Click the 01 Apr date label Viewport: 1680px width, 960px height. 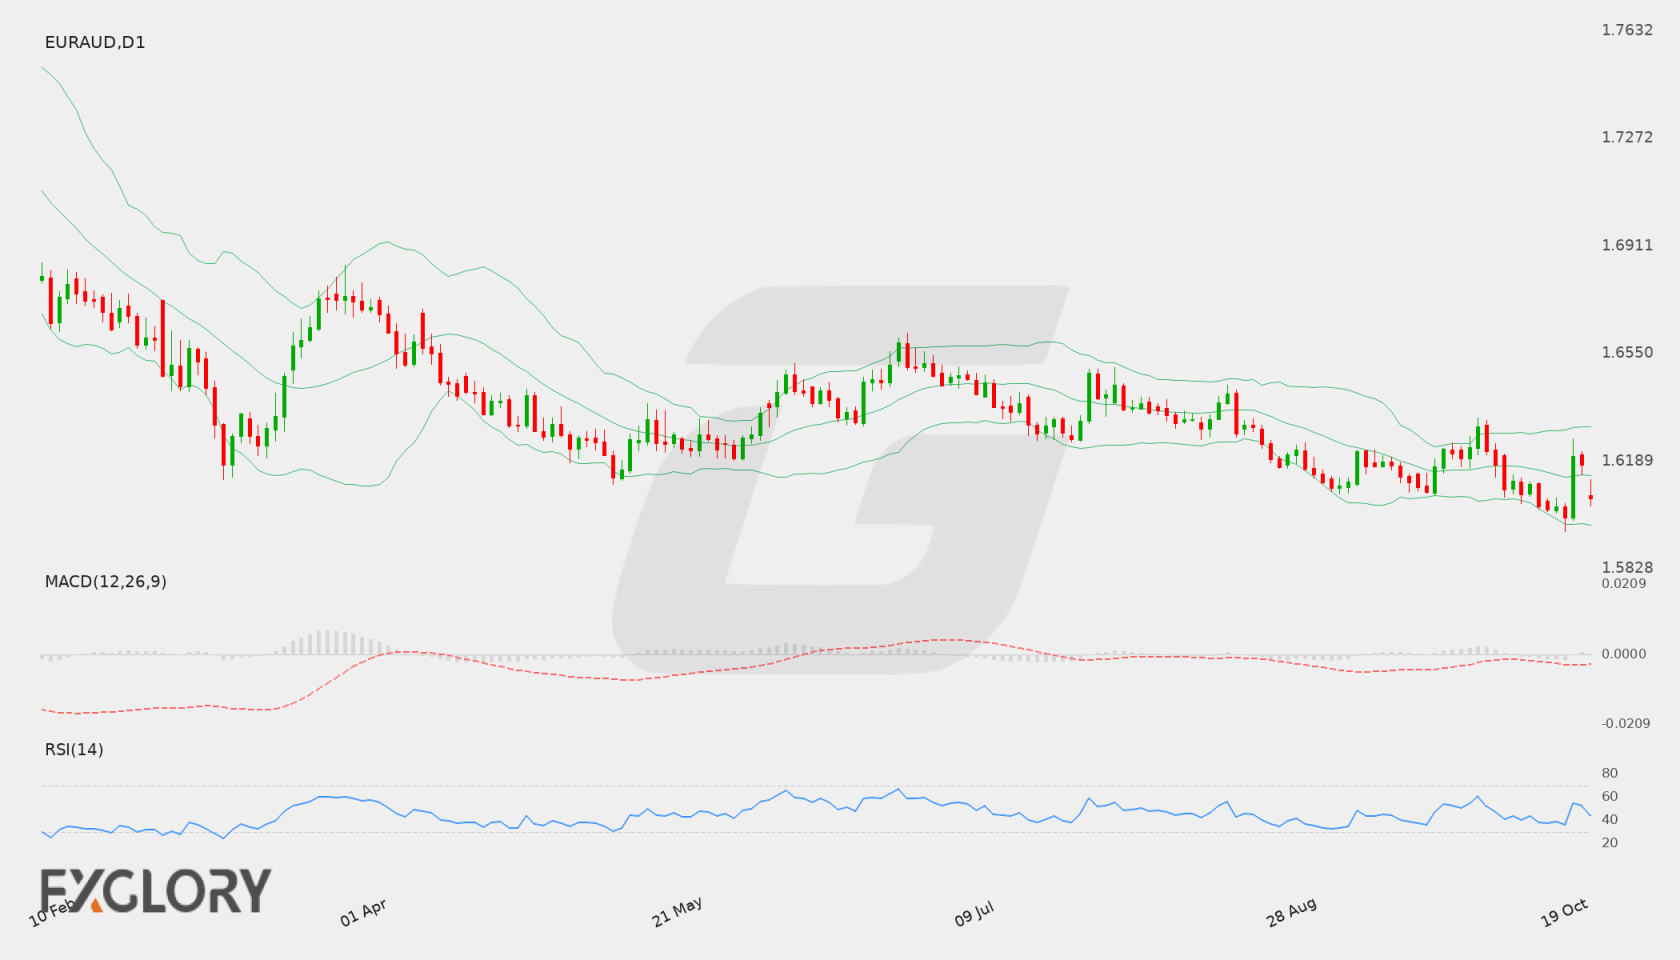tap(363, 912)
